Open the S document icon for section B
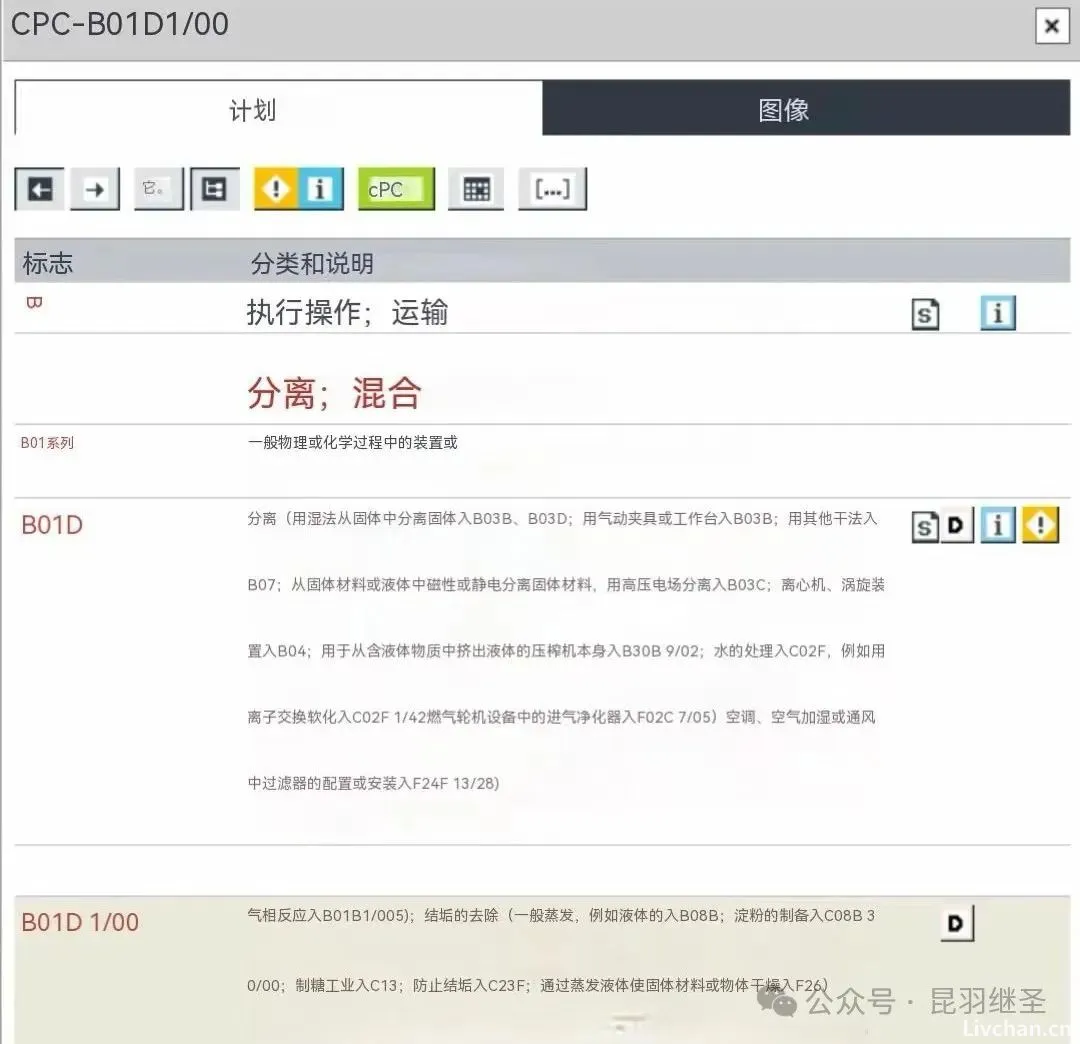 click(x=926, y=315)
